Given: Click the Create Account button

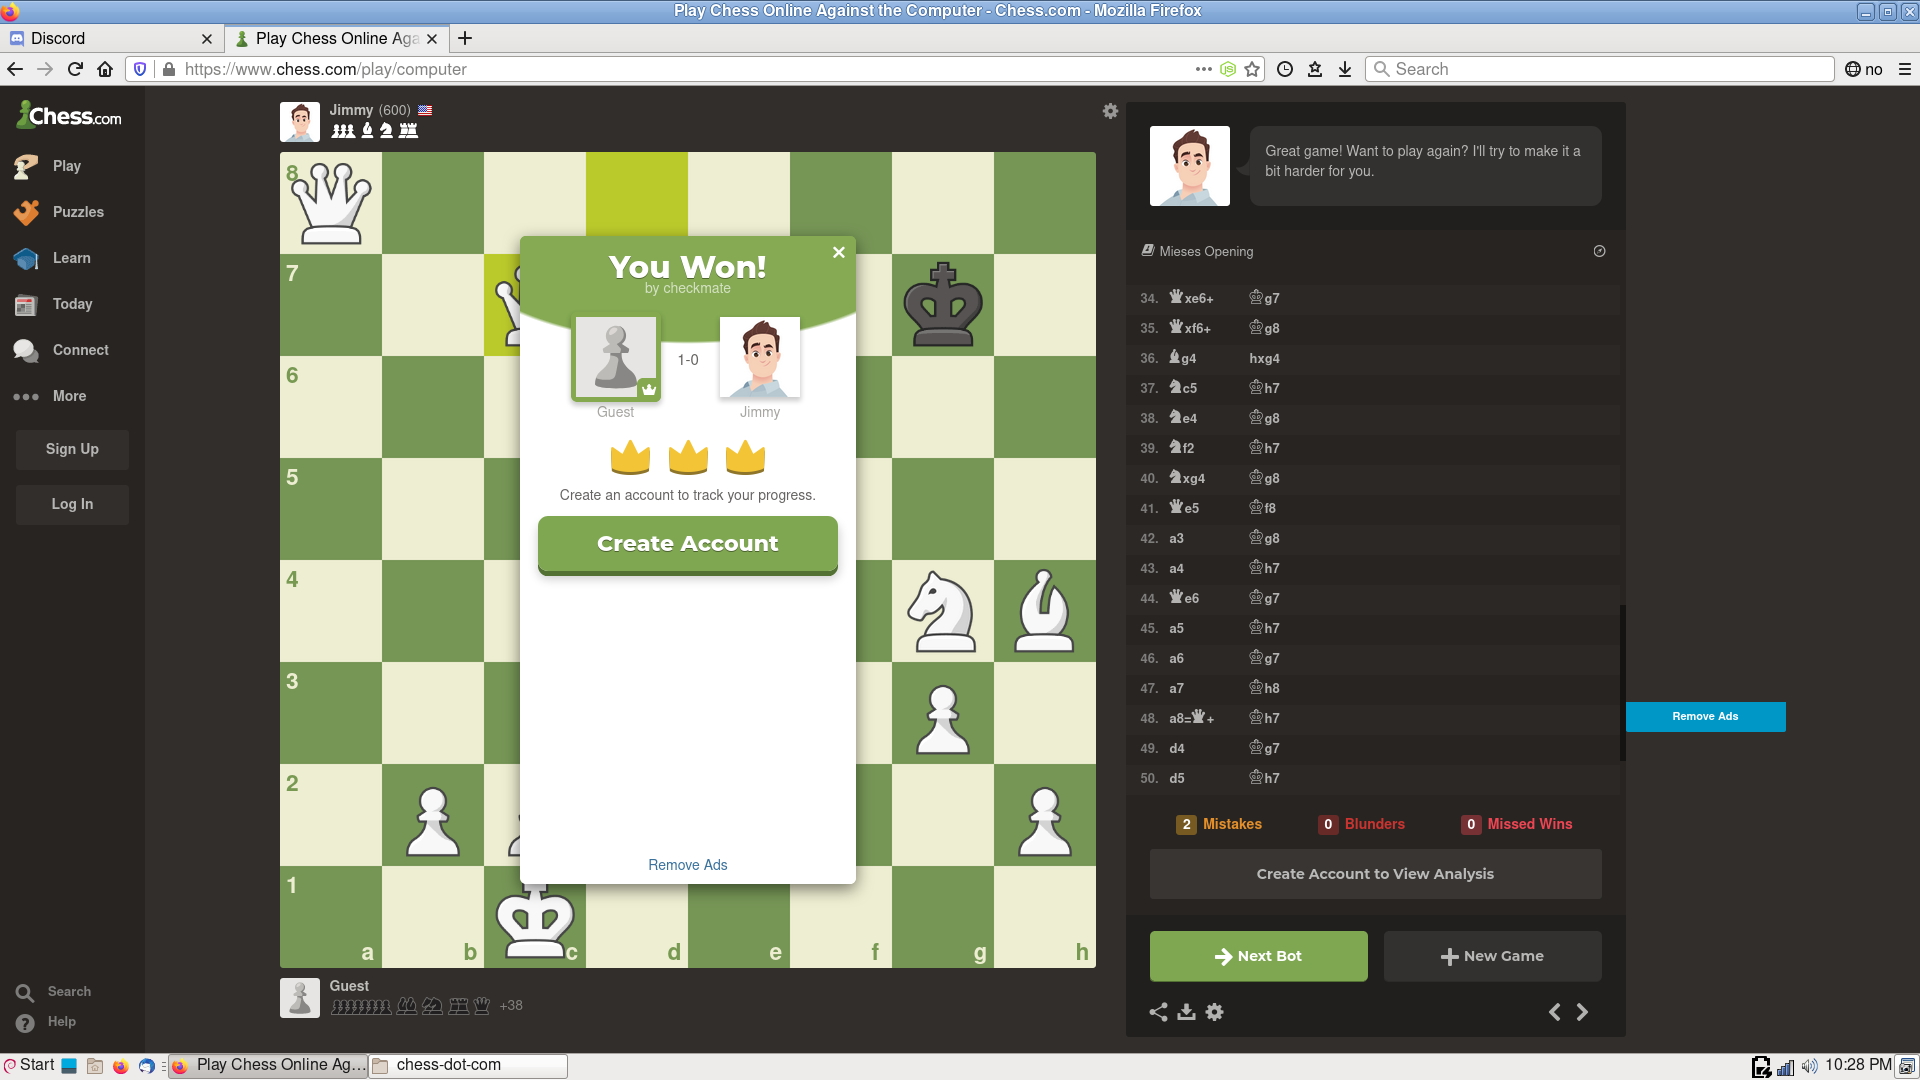Looking at the screenshot, I should coord(687,544).
